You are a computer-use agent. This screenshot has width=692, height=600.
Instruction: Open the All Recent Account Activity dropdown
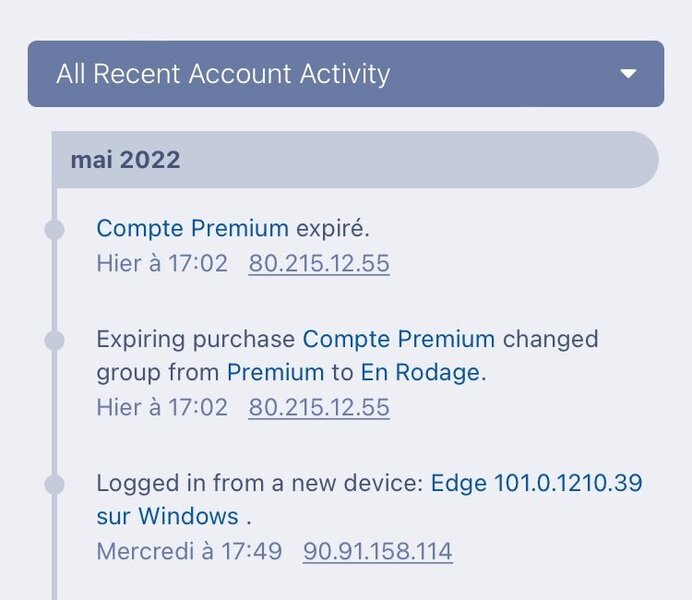[345, 74]
